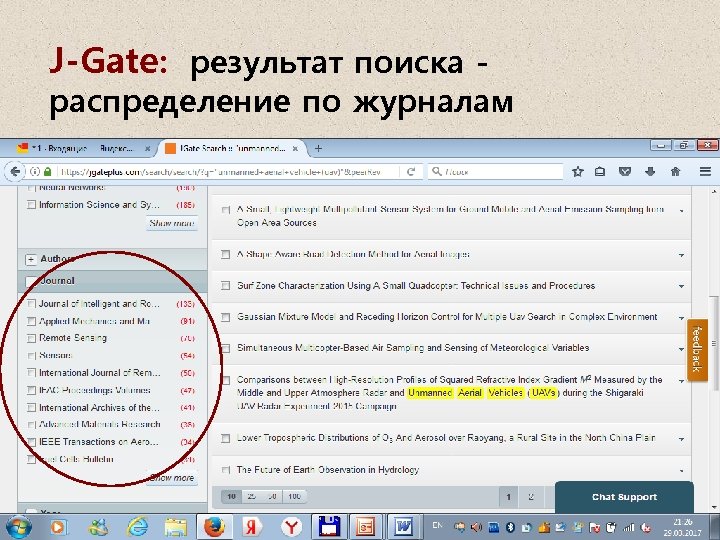
Task: Show 100 results per page
Action: [294, 496]
